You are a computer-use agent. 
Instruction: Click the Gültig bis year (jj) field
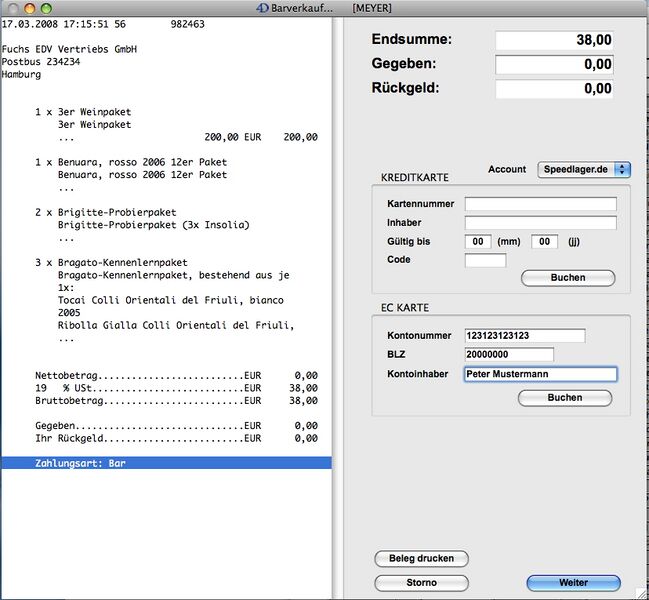point(544,242)
